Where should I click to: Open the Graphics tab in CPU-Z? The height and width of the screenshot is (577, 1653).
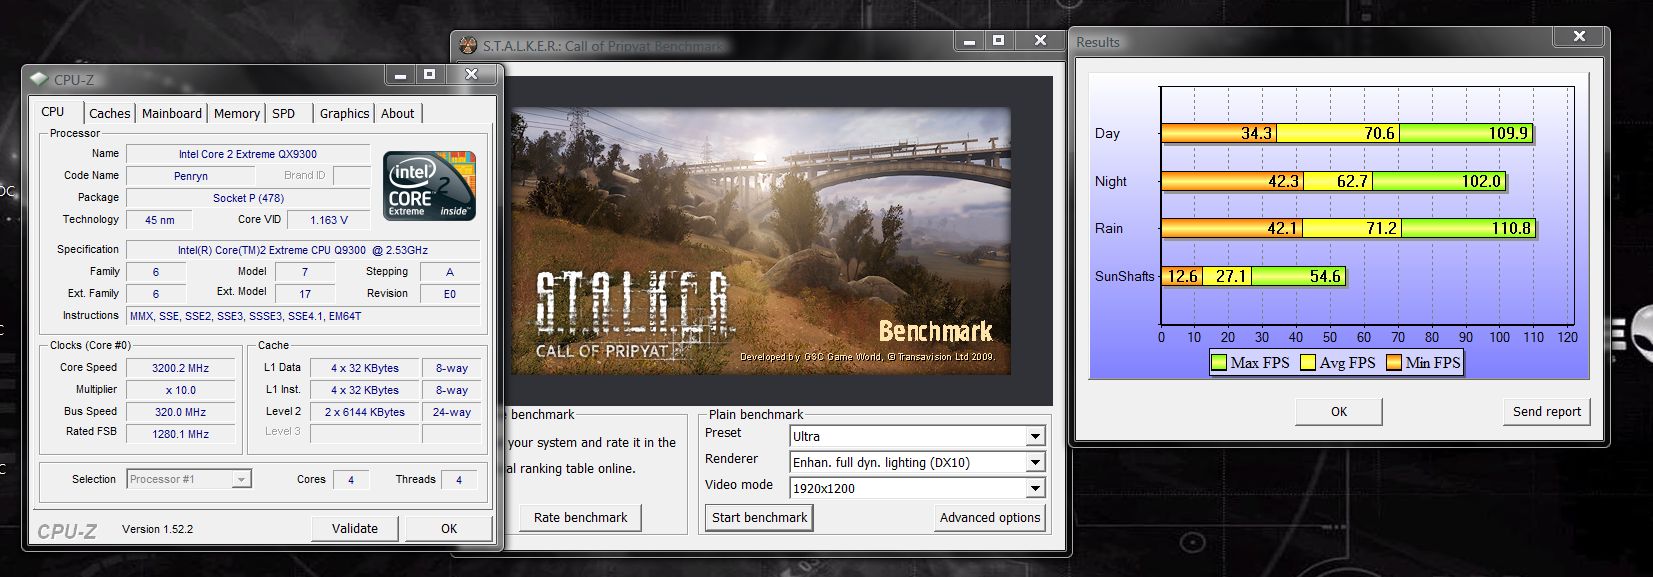pyautogui.click(x=344, y=114)
